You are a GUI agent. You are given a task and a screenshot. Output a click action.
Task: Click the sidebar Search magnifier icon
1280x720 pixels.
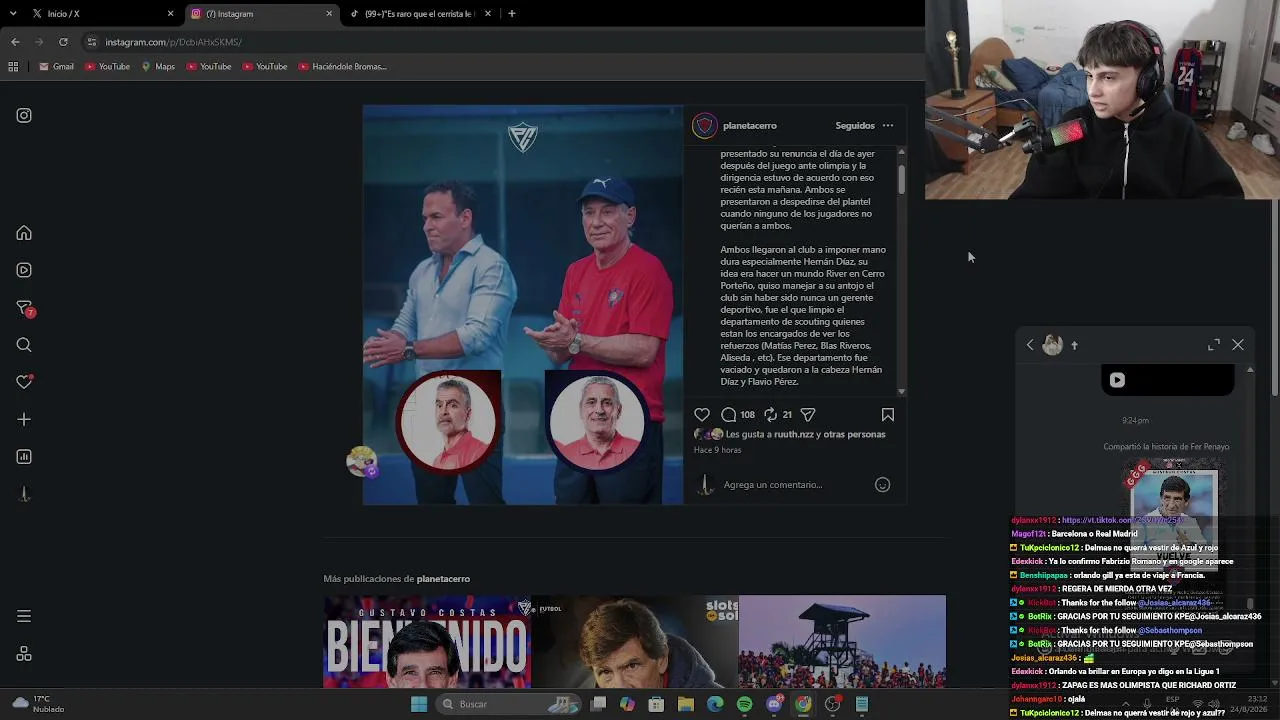coord(24,345)
